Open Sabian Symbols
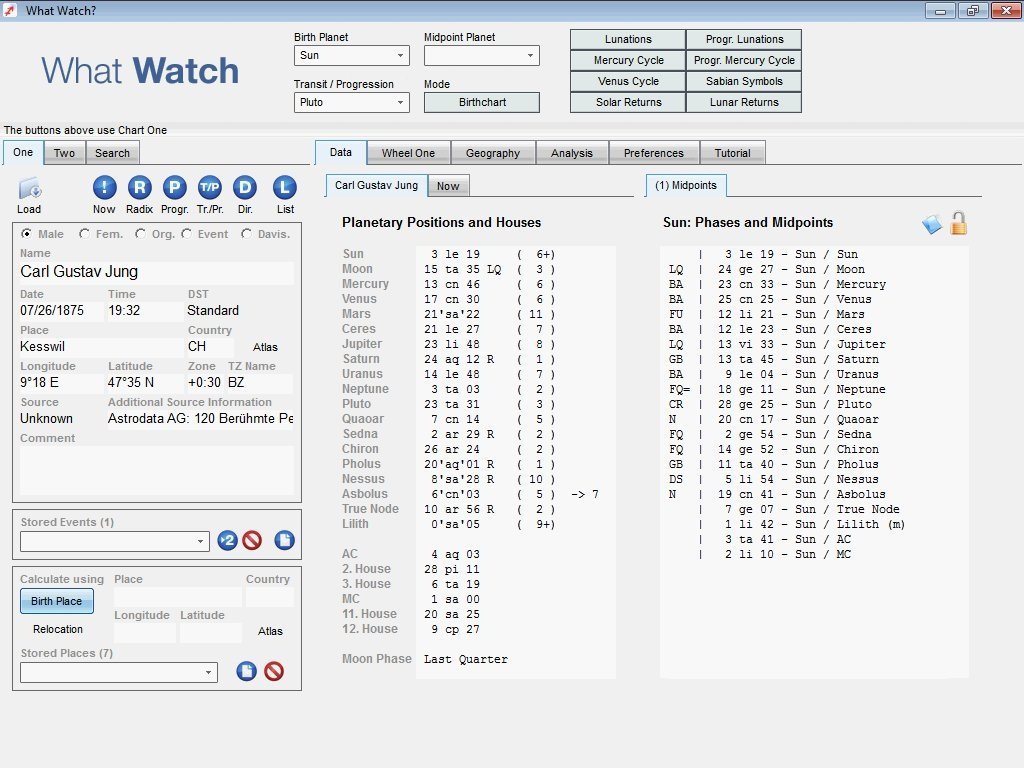1024x768 pixels. [x=744, y=81]
